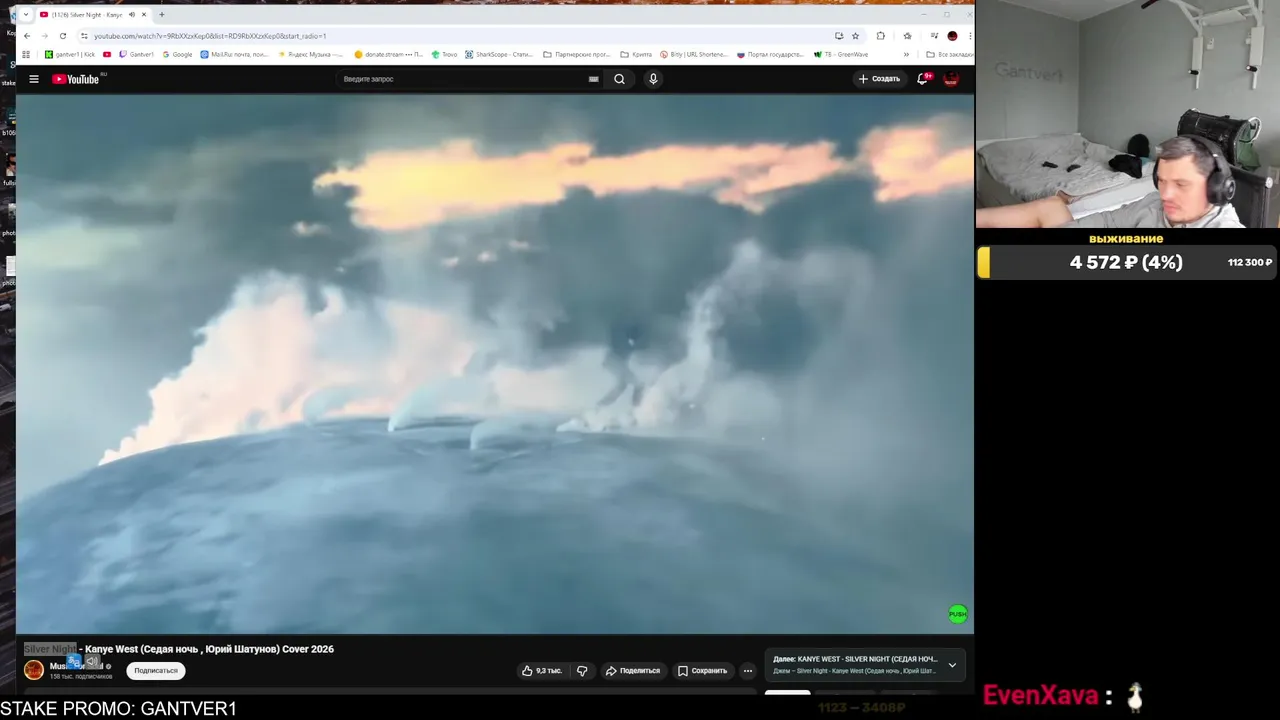Click the green PUSH button over the video
The width and height of the screenshot is (1280, 720).
point(957,614)
